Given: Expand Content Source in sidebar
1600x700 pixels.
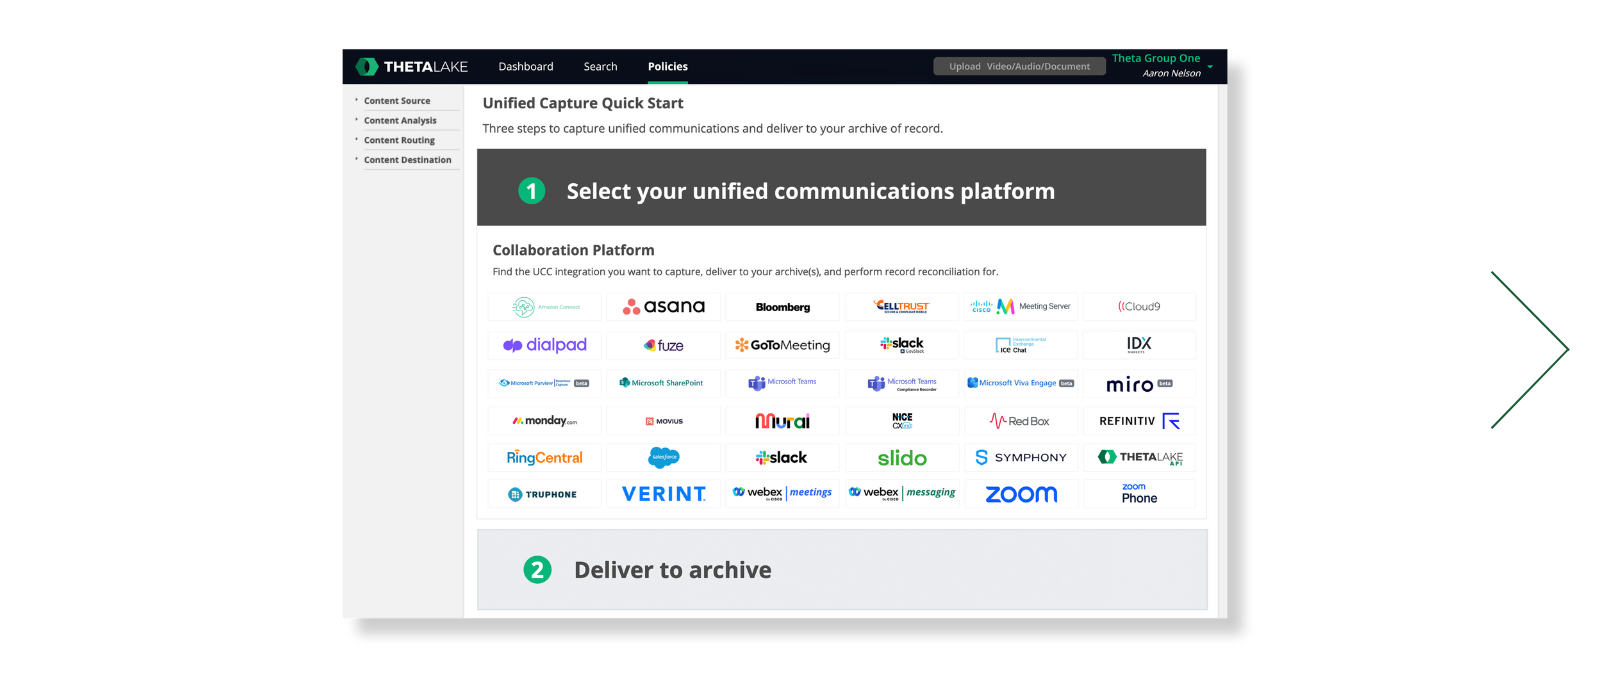Looking at the screenshot, I should [397, 101].
